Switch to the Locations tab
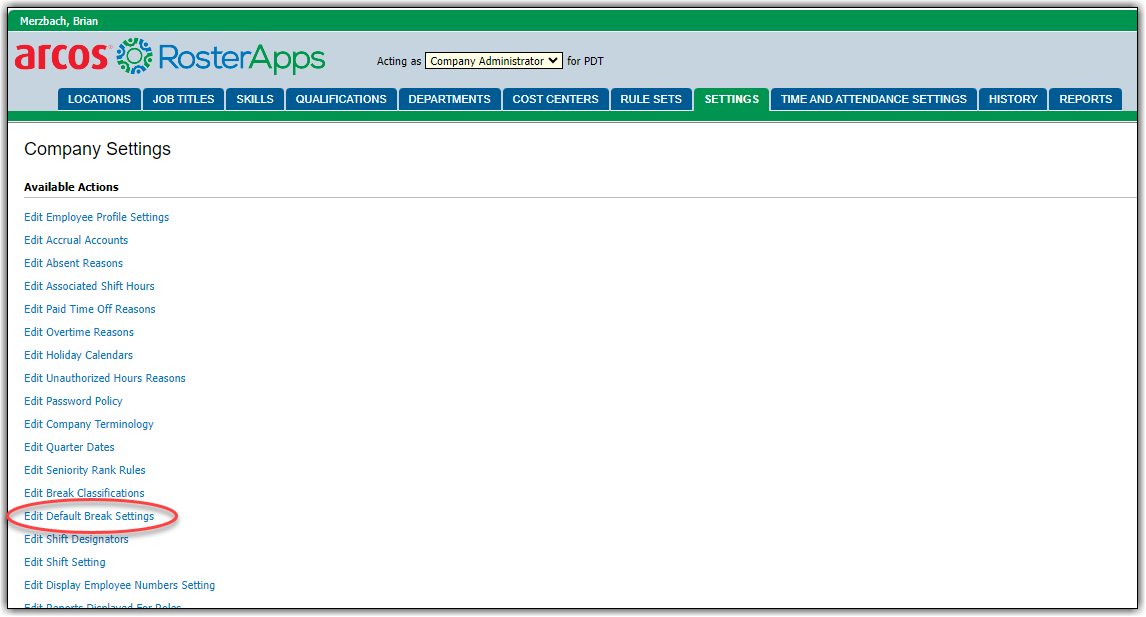 (x=99, y=99)
